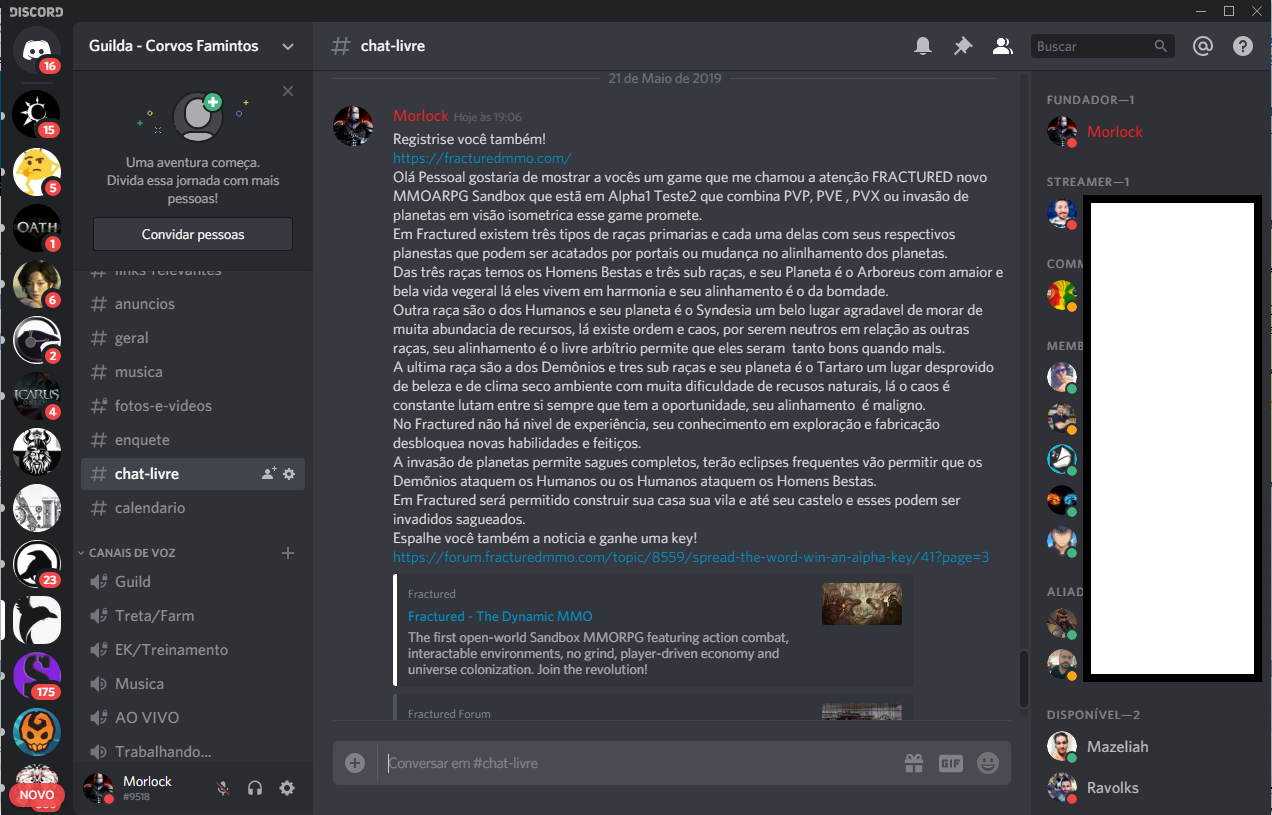
Task: Show pinned messages
Action: [x=962, y=46]
